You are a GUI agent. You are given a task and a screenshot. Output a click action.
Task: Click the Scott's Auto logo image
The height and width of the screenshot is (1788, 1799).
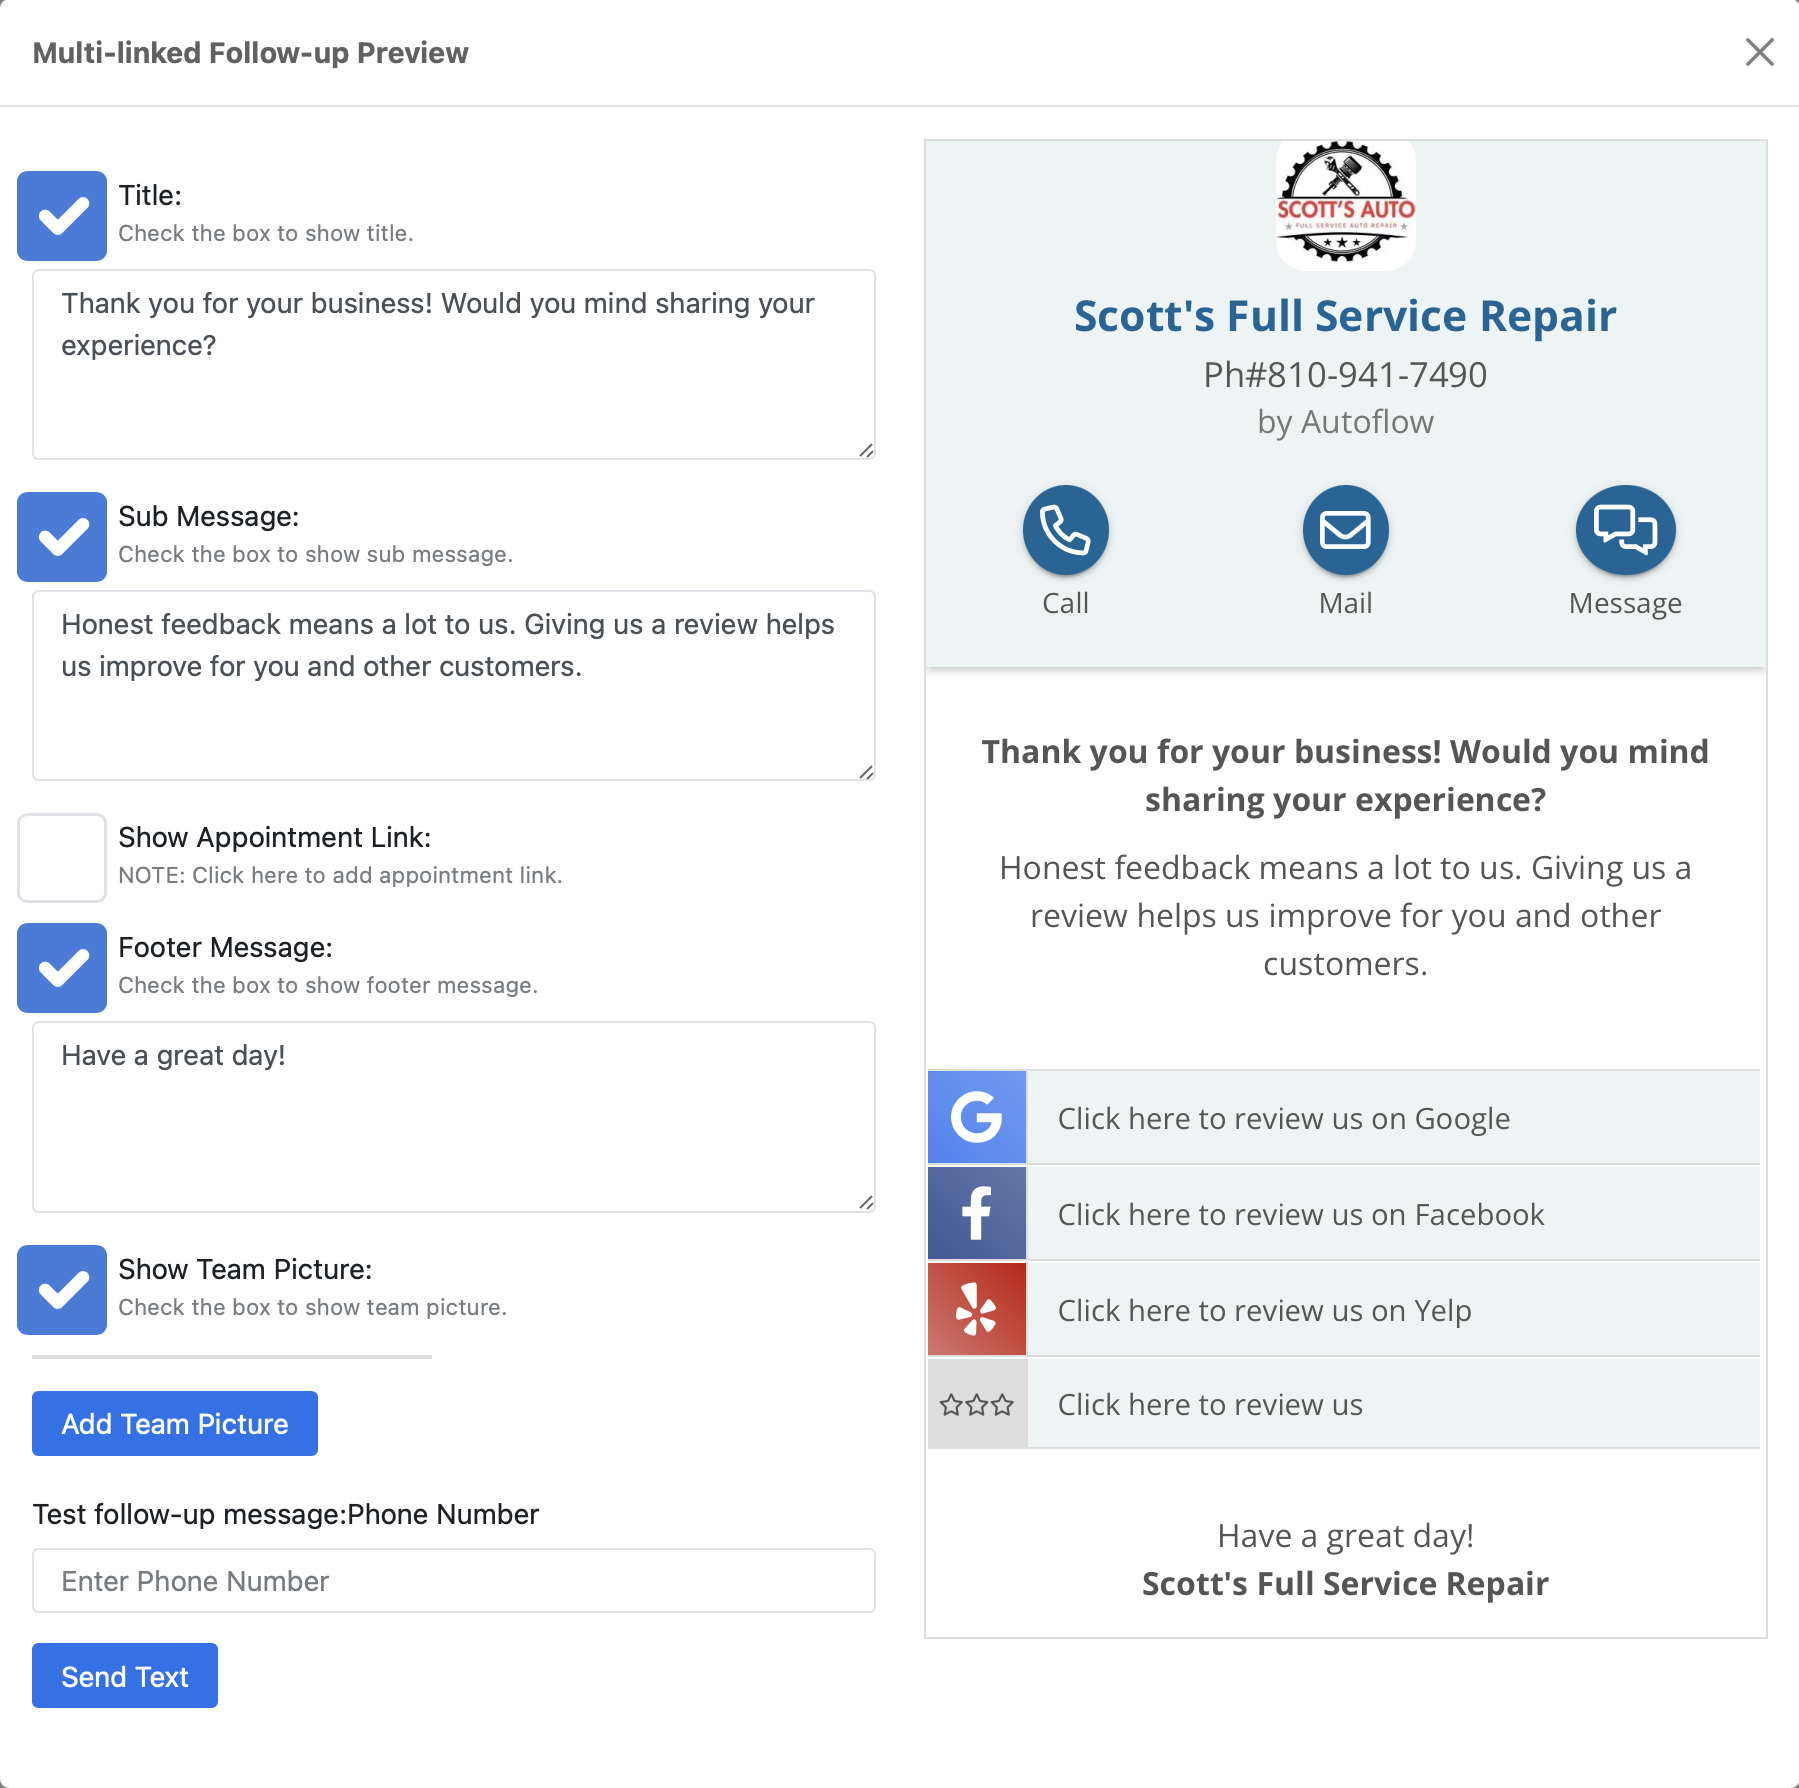[x=1345, y=204]
